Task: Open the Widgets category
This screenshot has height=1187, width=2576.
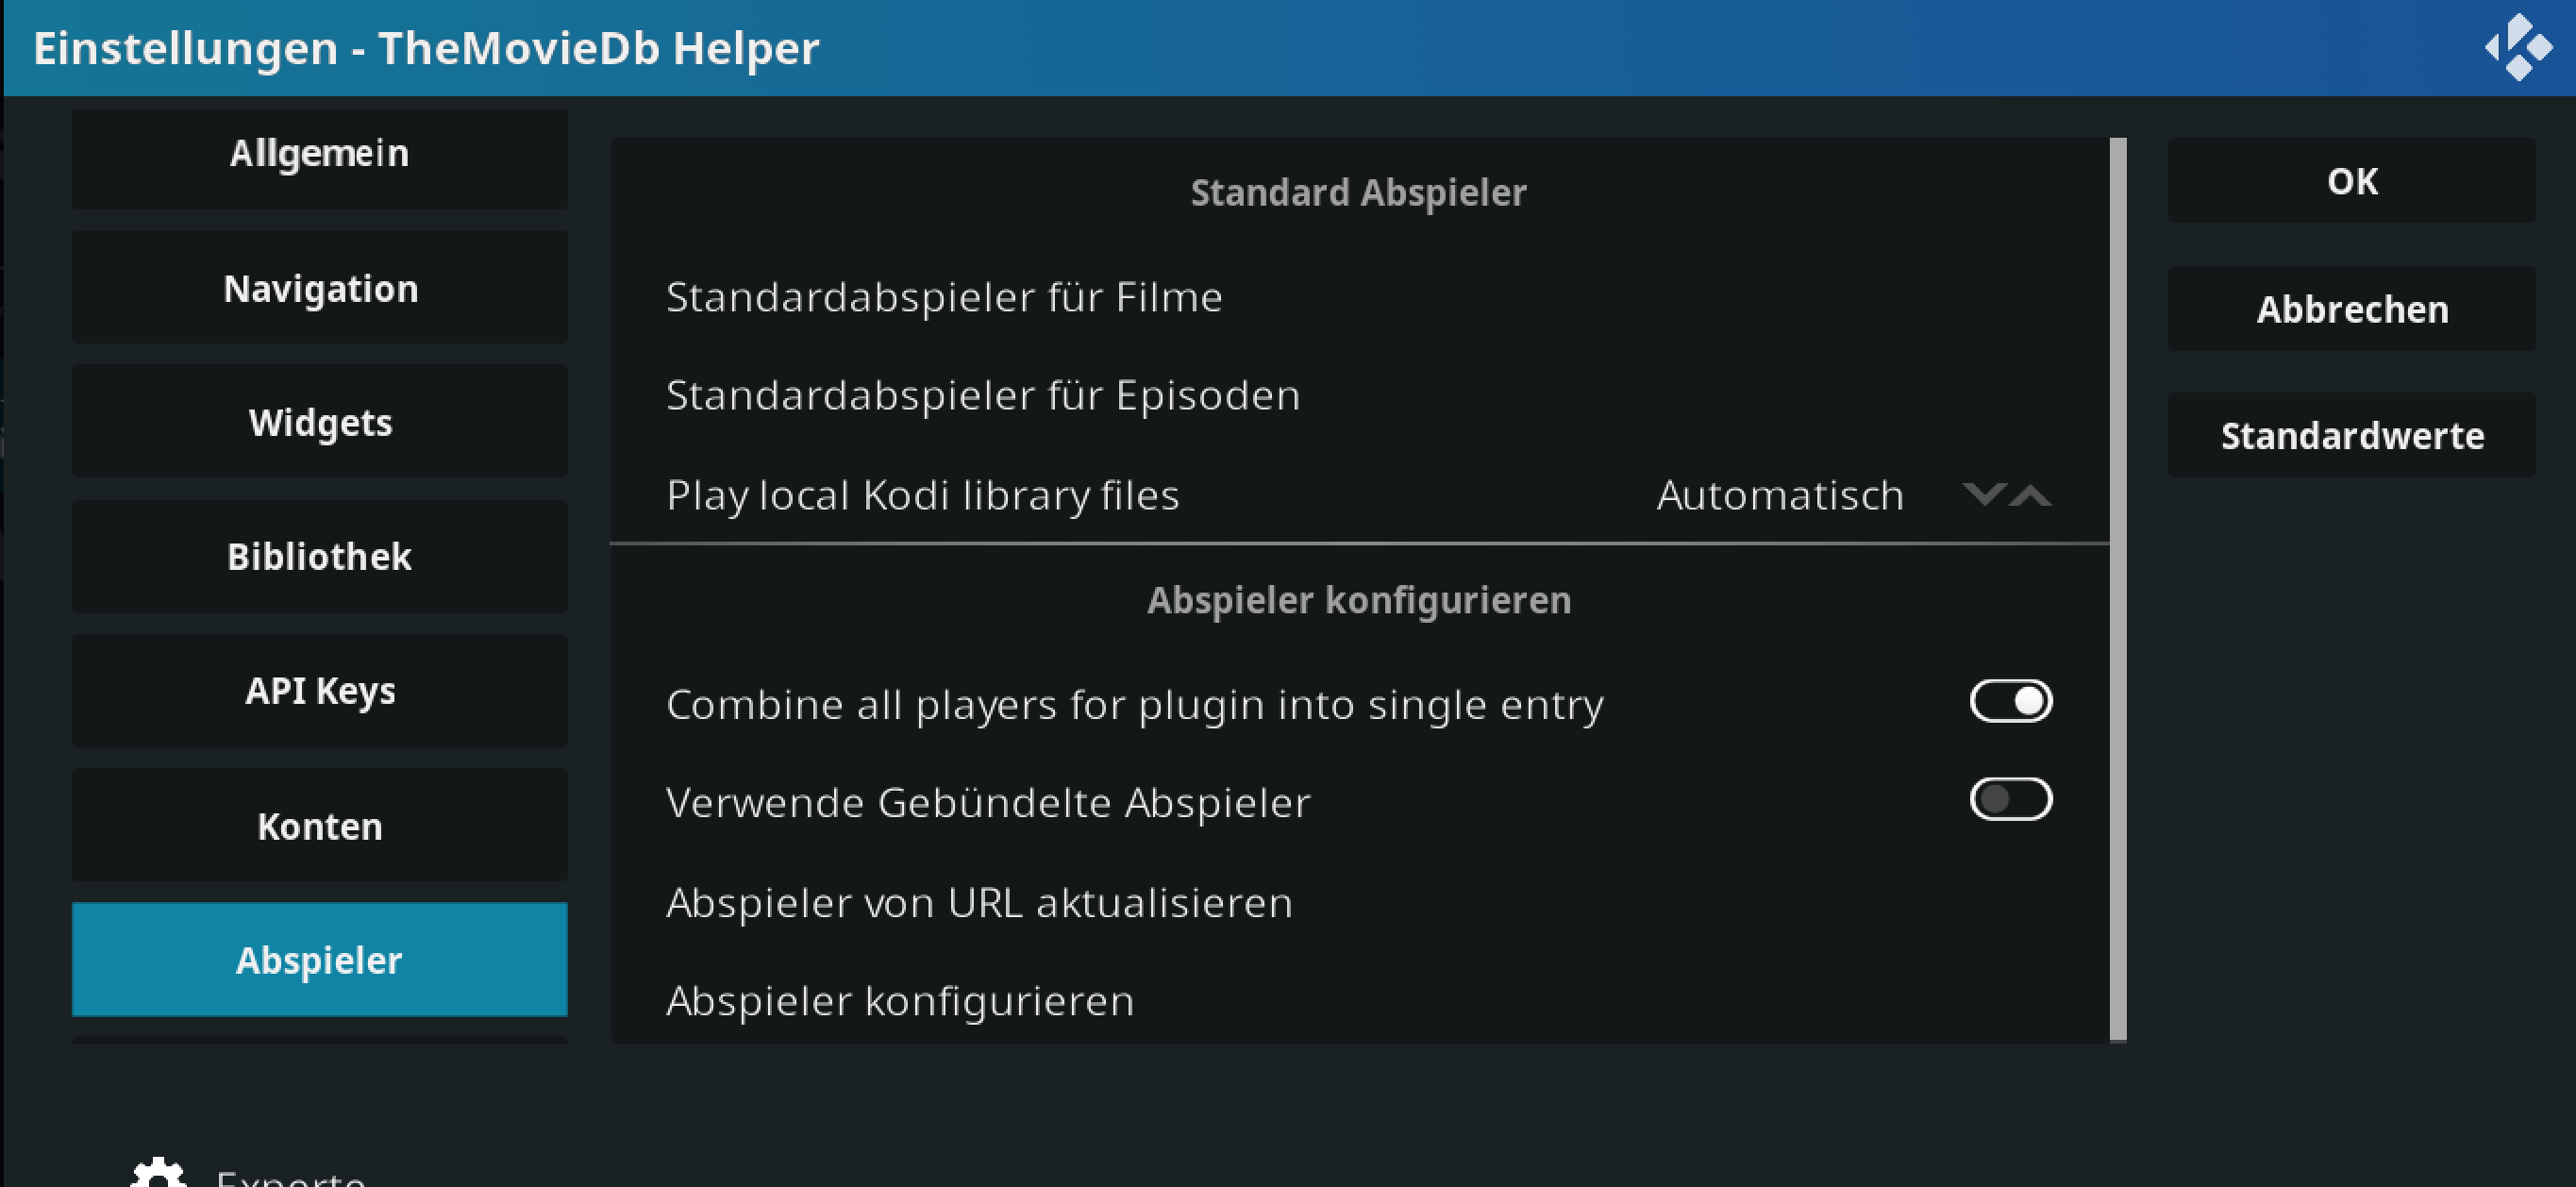Action: pyautogui.click(x=320, y=422)
